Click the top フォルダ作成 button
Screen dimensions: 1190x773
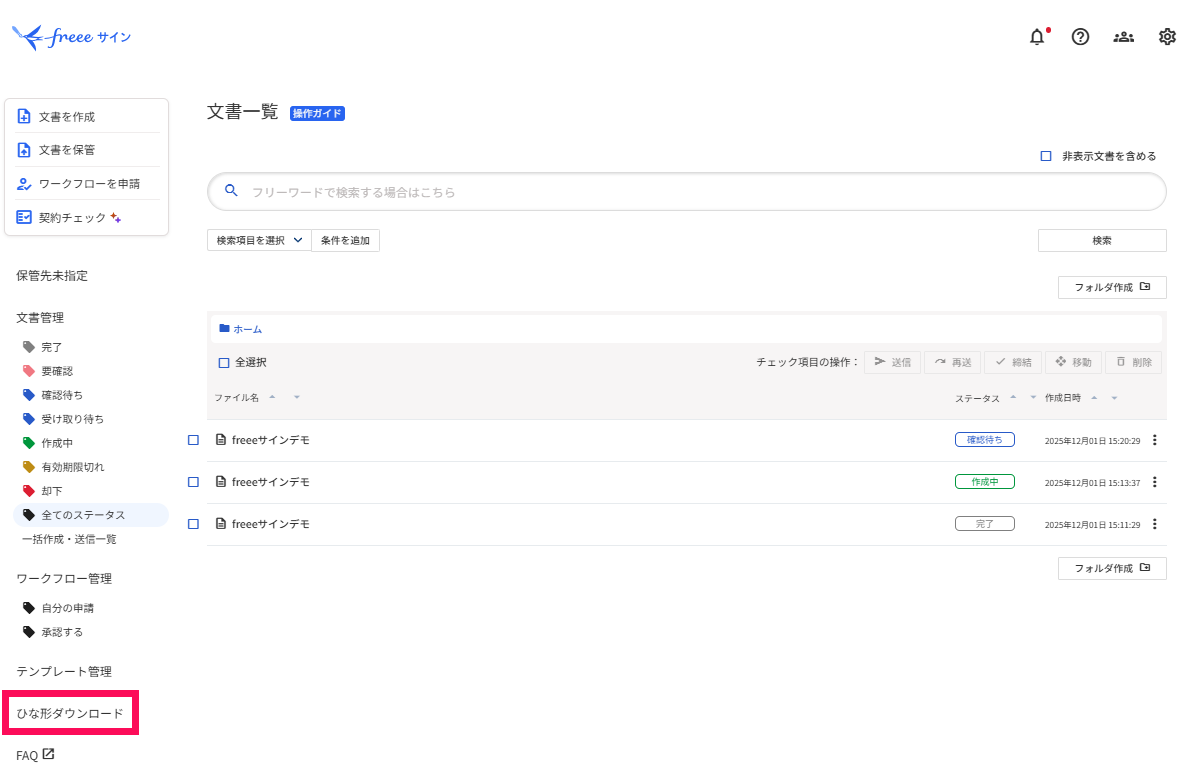pyautogui.click(x=1112, y=287)
